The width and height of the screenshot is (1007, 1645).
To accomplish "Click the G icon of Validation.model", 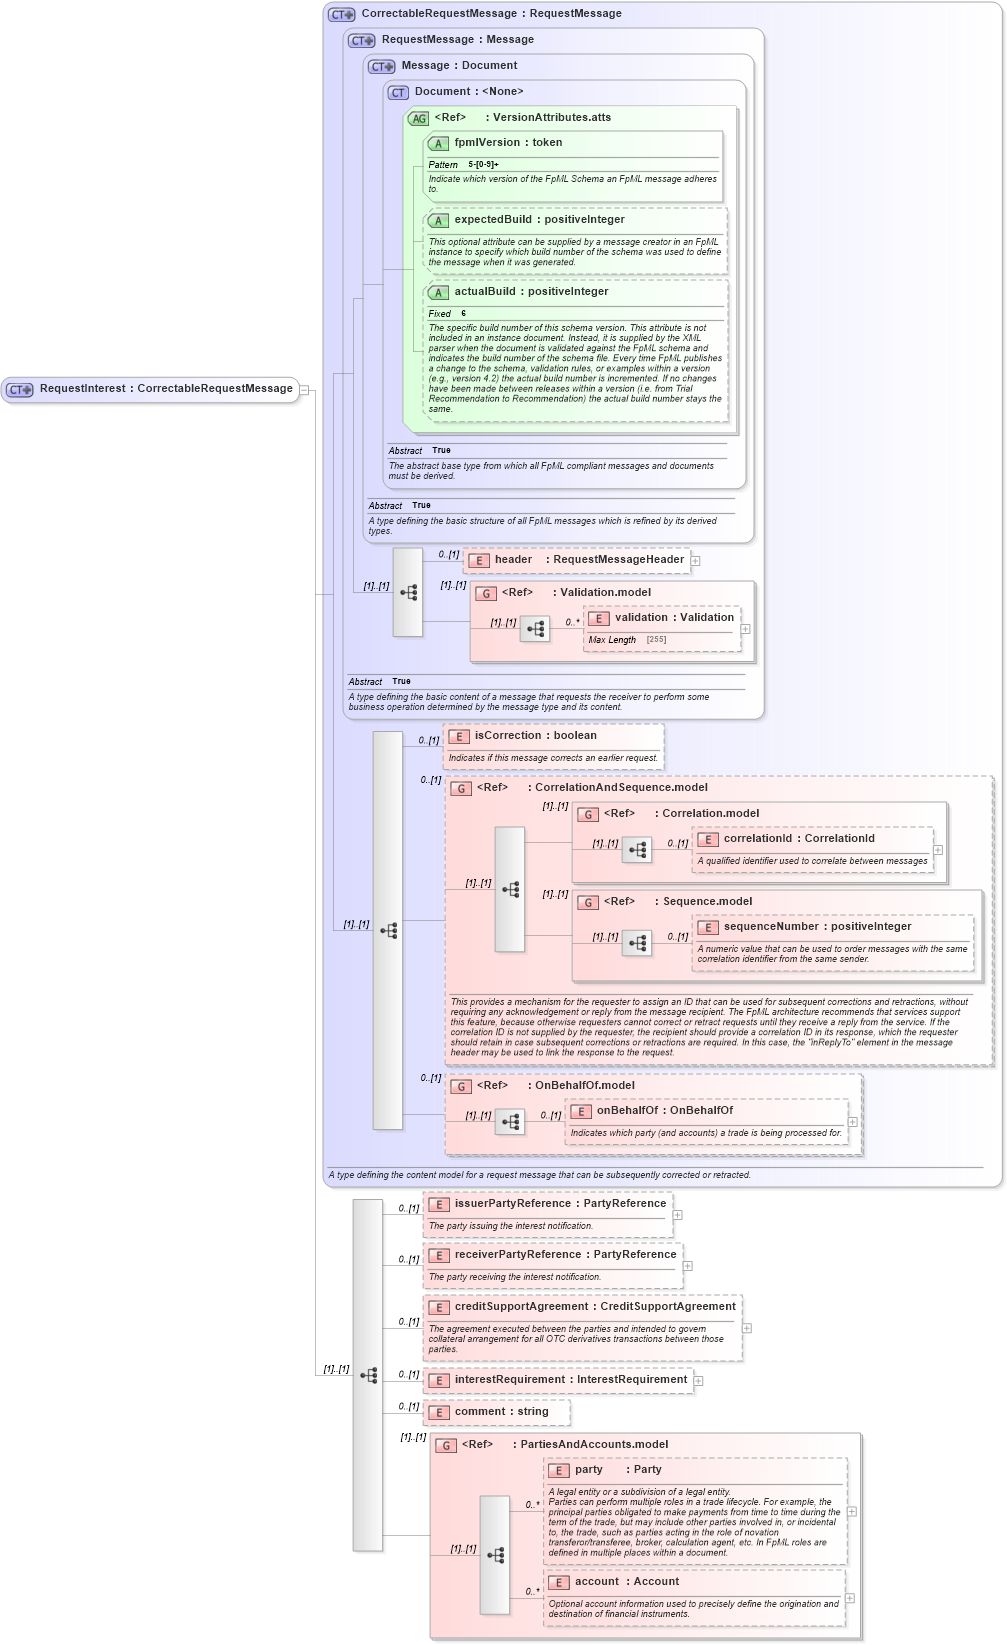I will pyautogui.click(x=486, y=594).
